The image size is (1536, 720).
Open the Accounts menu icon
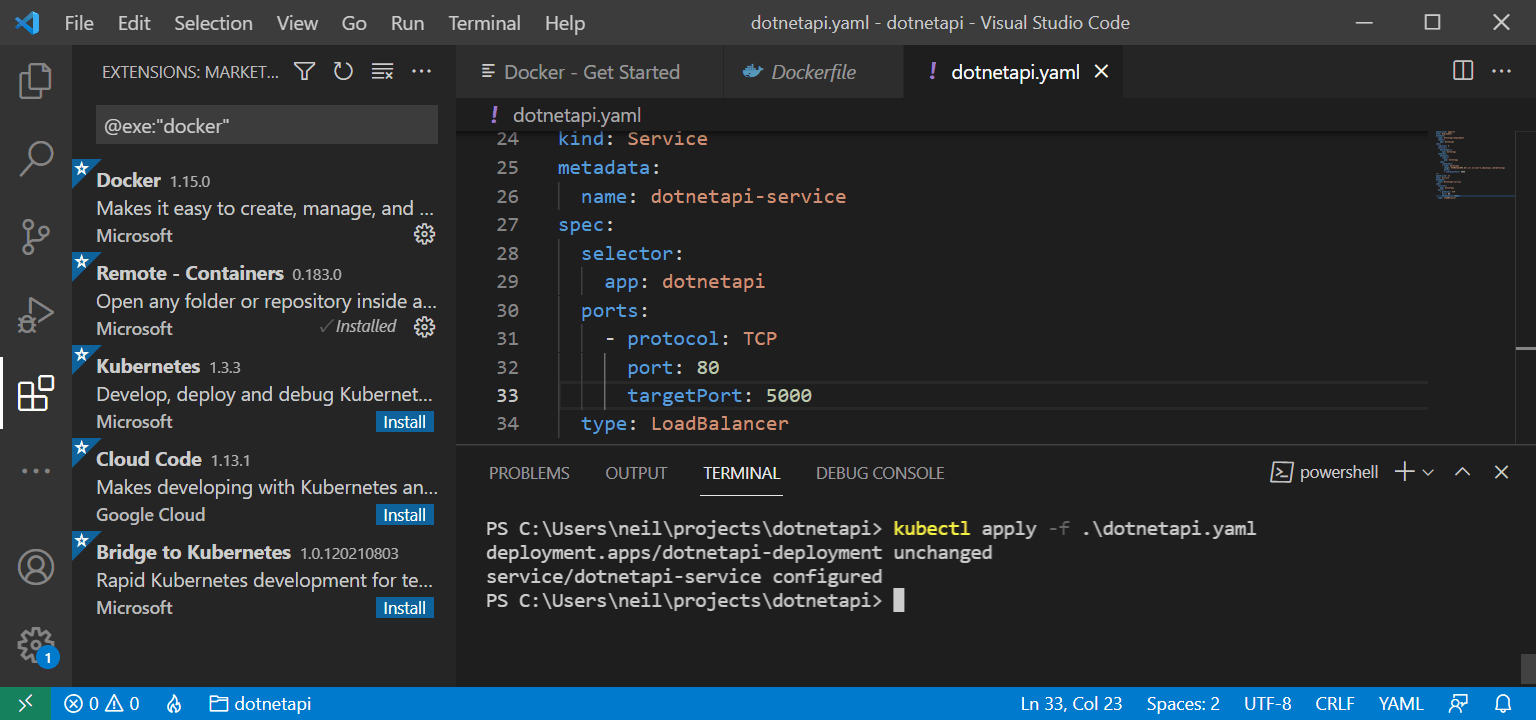36,567
